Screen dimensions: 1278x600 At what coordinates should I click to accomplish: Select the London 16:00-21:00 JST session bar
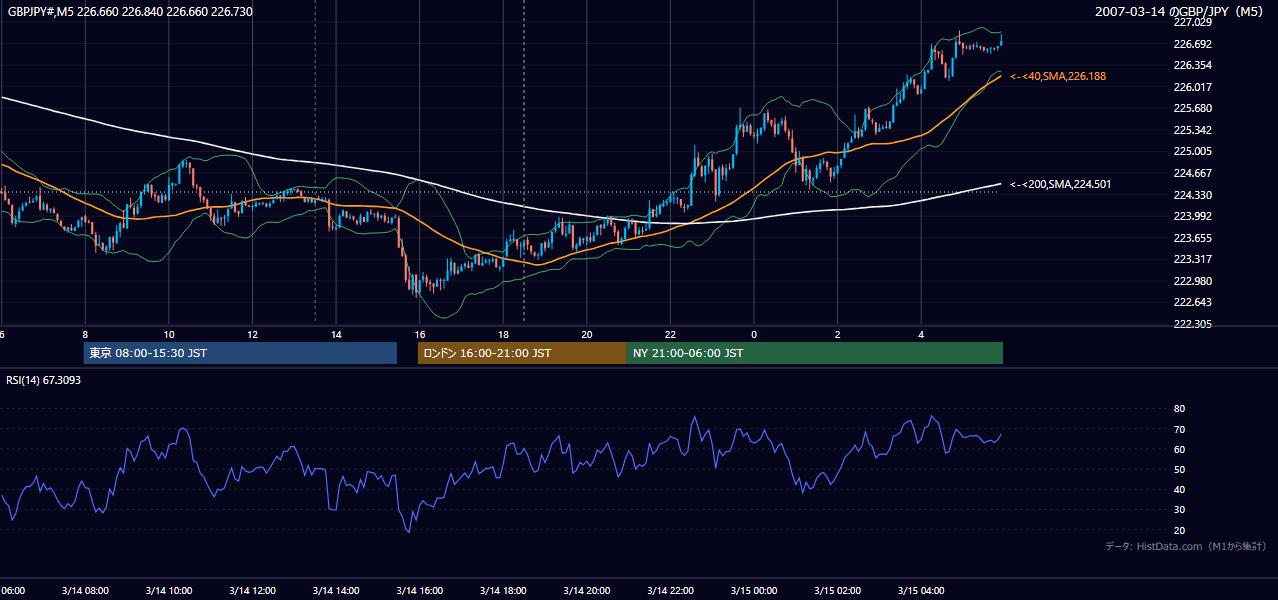(x=522, y=353)
